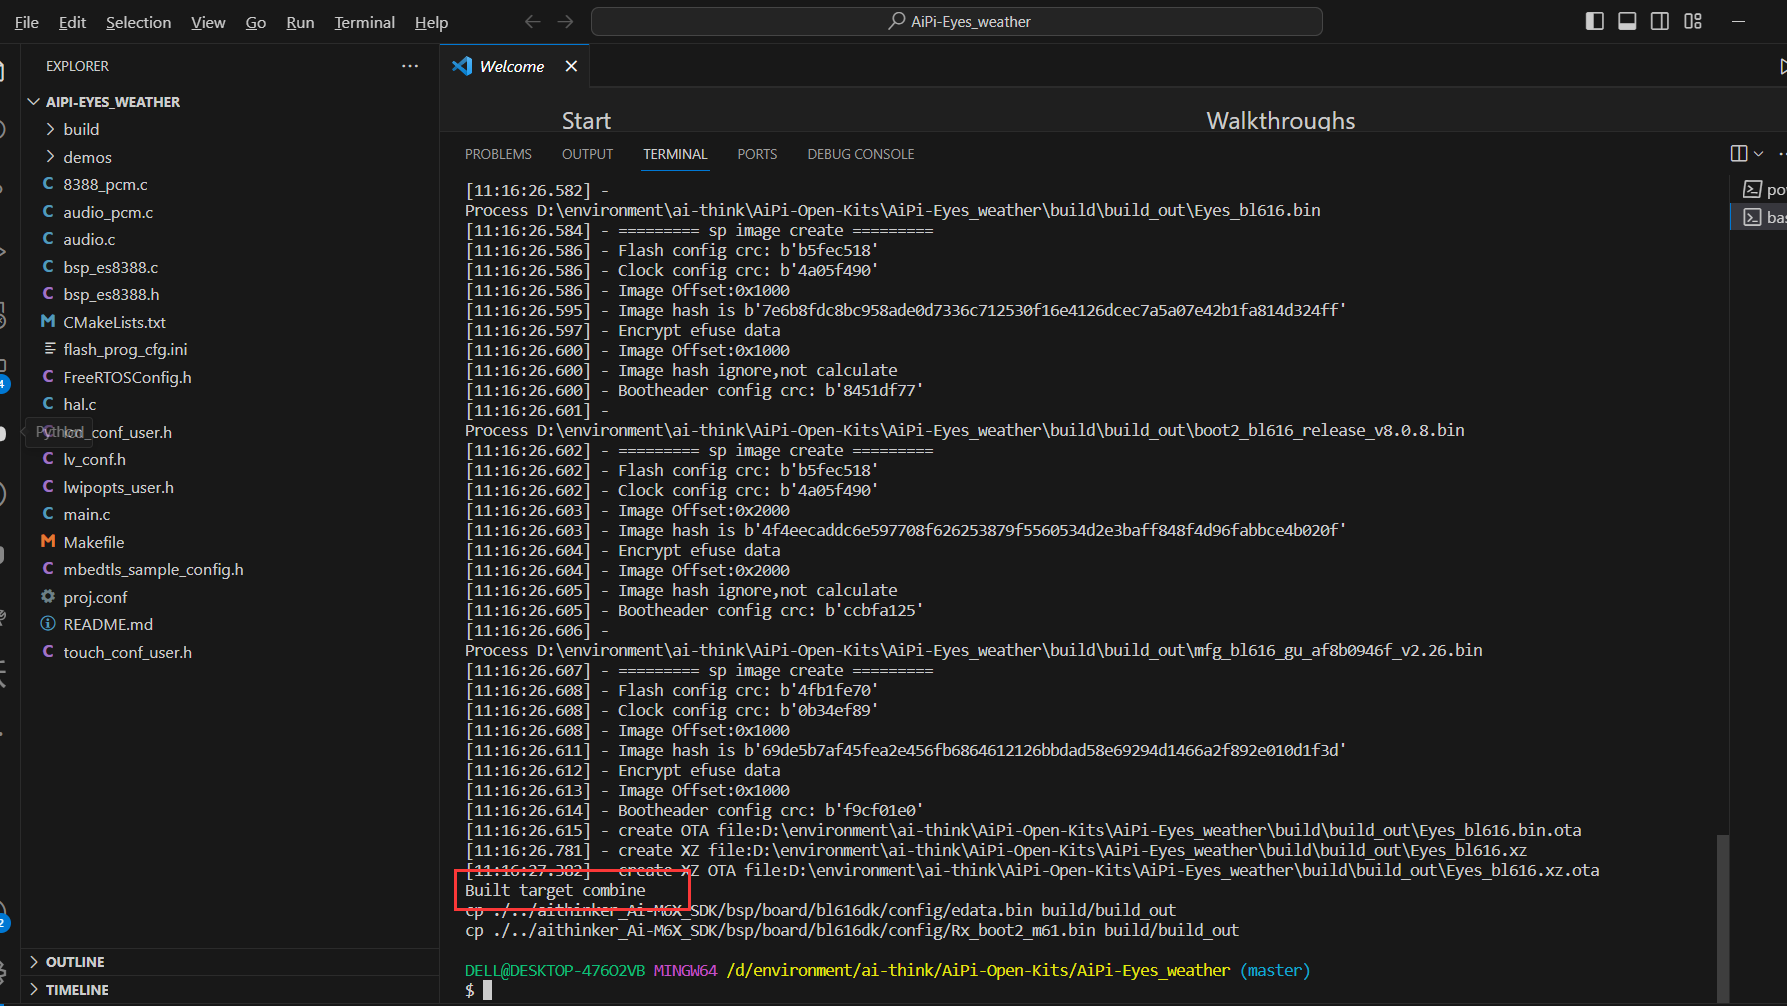Viewport: 1787px width, 1006px height.
Task: Open lv_conf.h file
Action: [230, 459]
